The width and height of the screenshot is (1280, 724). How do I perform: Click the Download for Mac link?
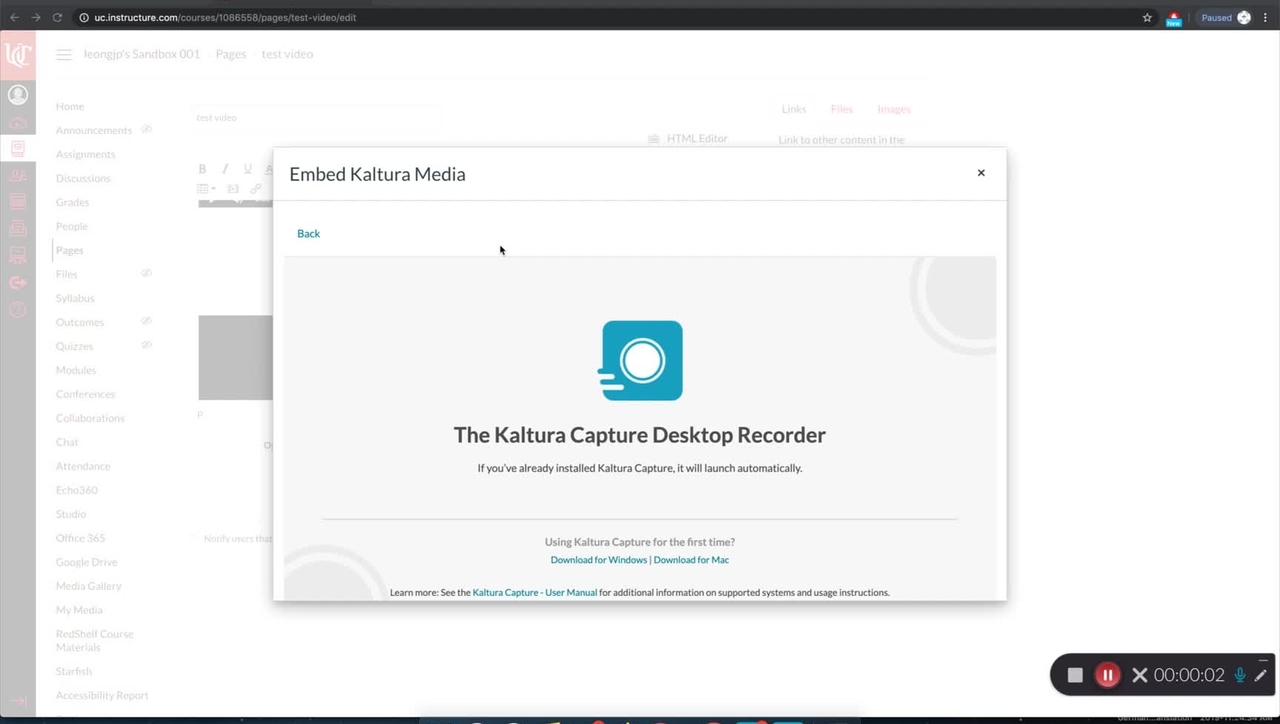691,560
